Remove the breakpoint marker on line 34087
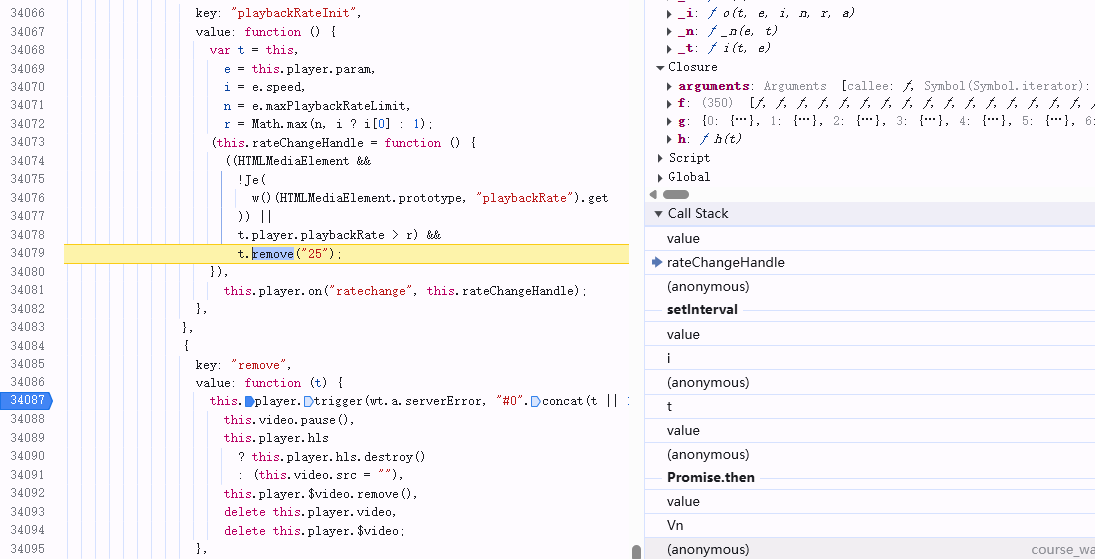The width and height of the screenshot is (1095, 559). pos(26,401)
